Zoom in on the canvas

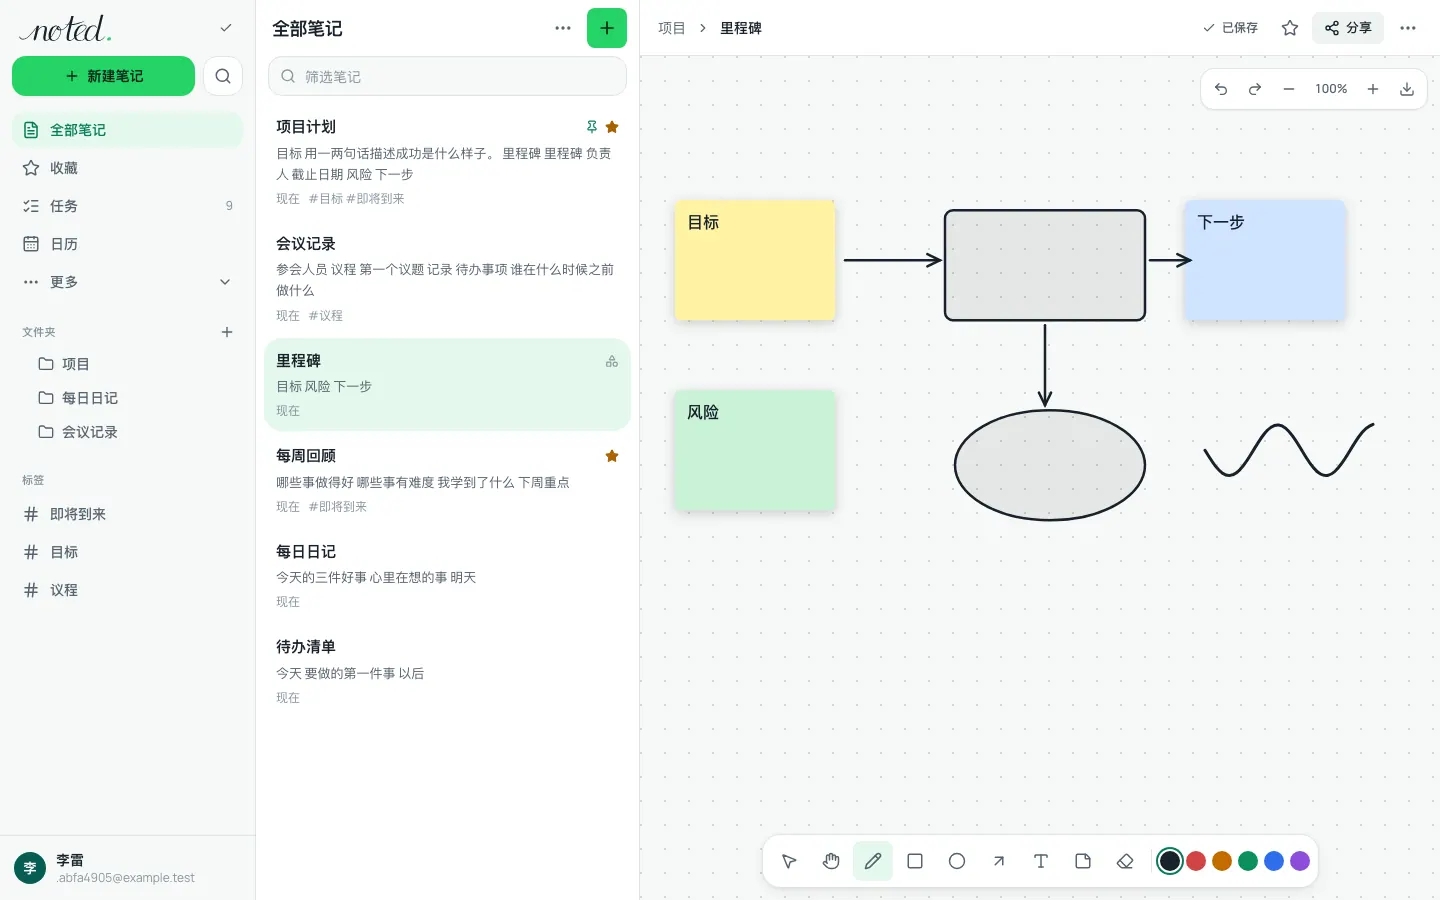(x=1373, y=89)
